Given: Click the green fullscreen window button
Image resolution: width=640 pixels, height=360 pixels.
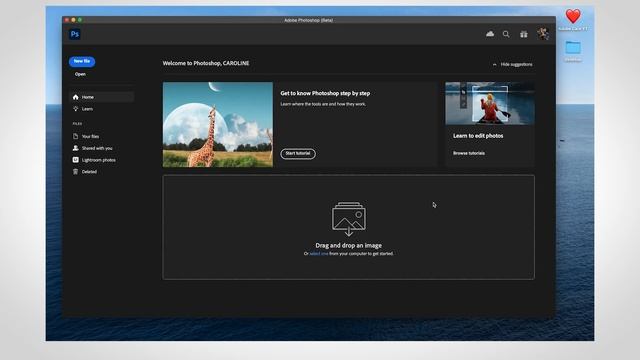Looking at the screenshot, I should click(80, 20).
